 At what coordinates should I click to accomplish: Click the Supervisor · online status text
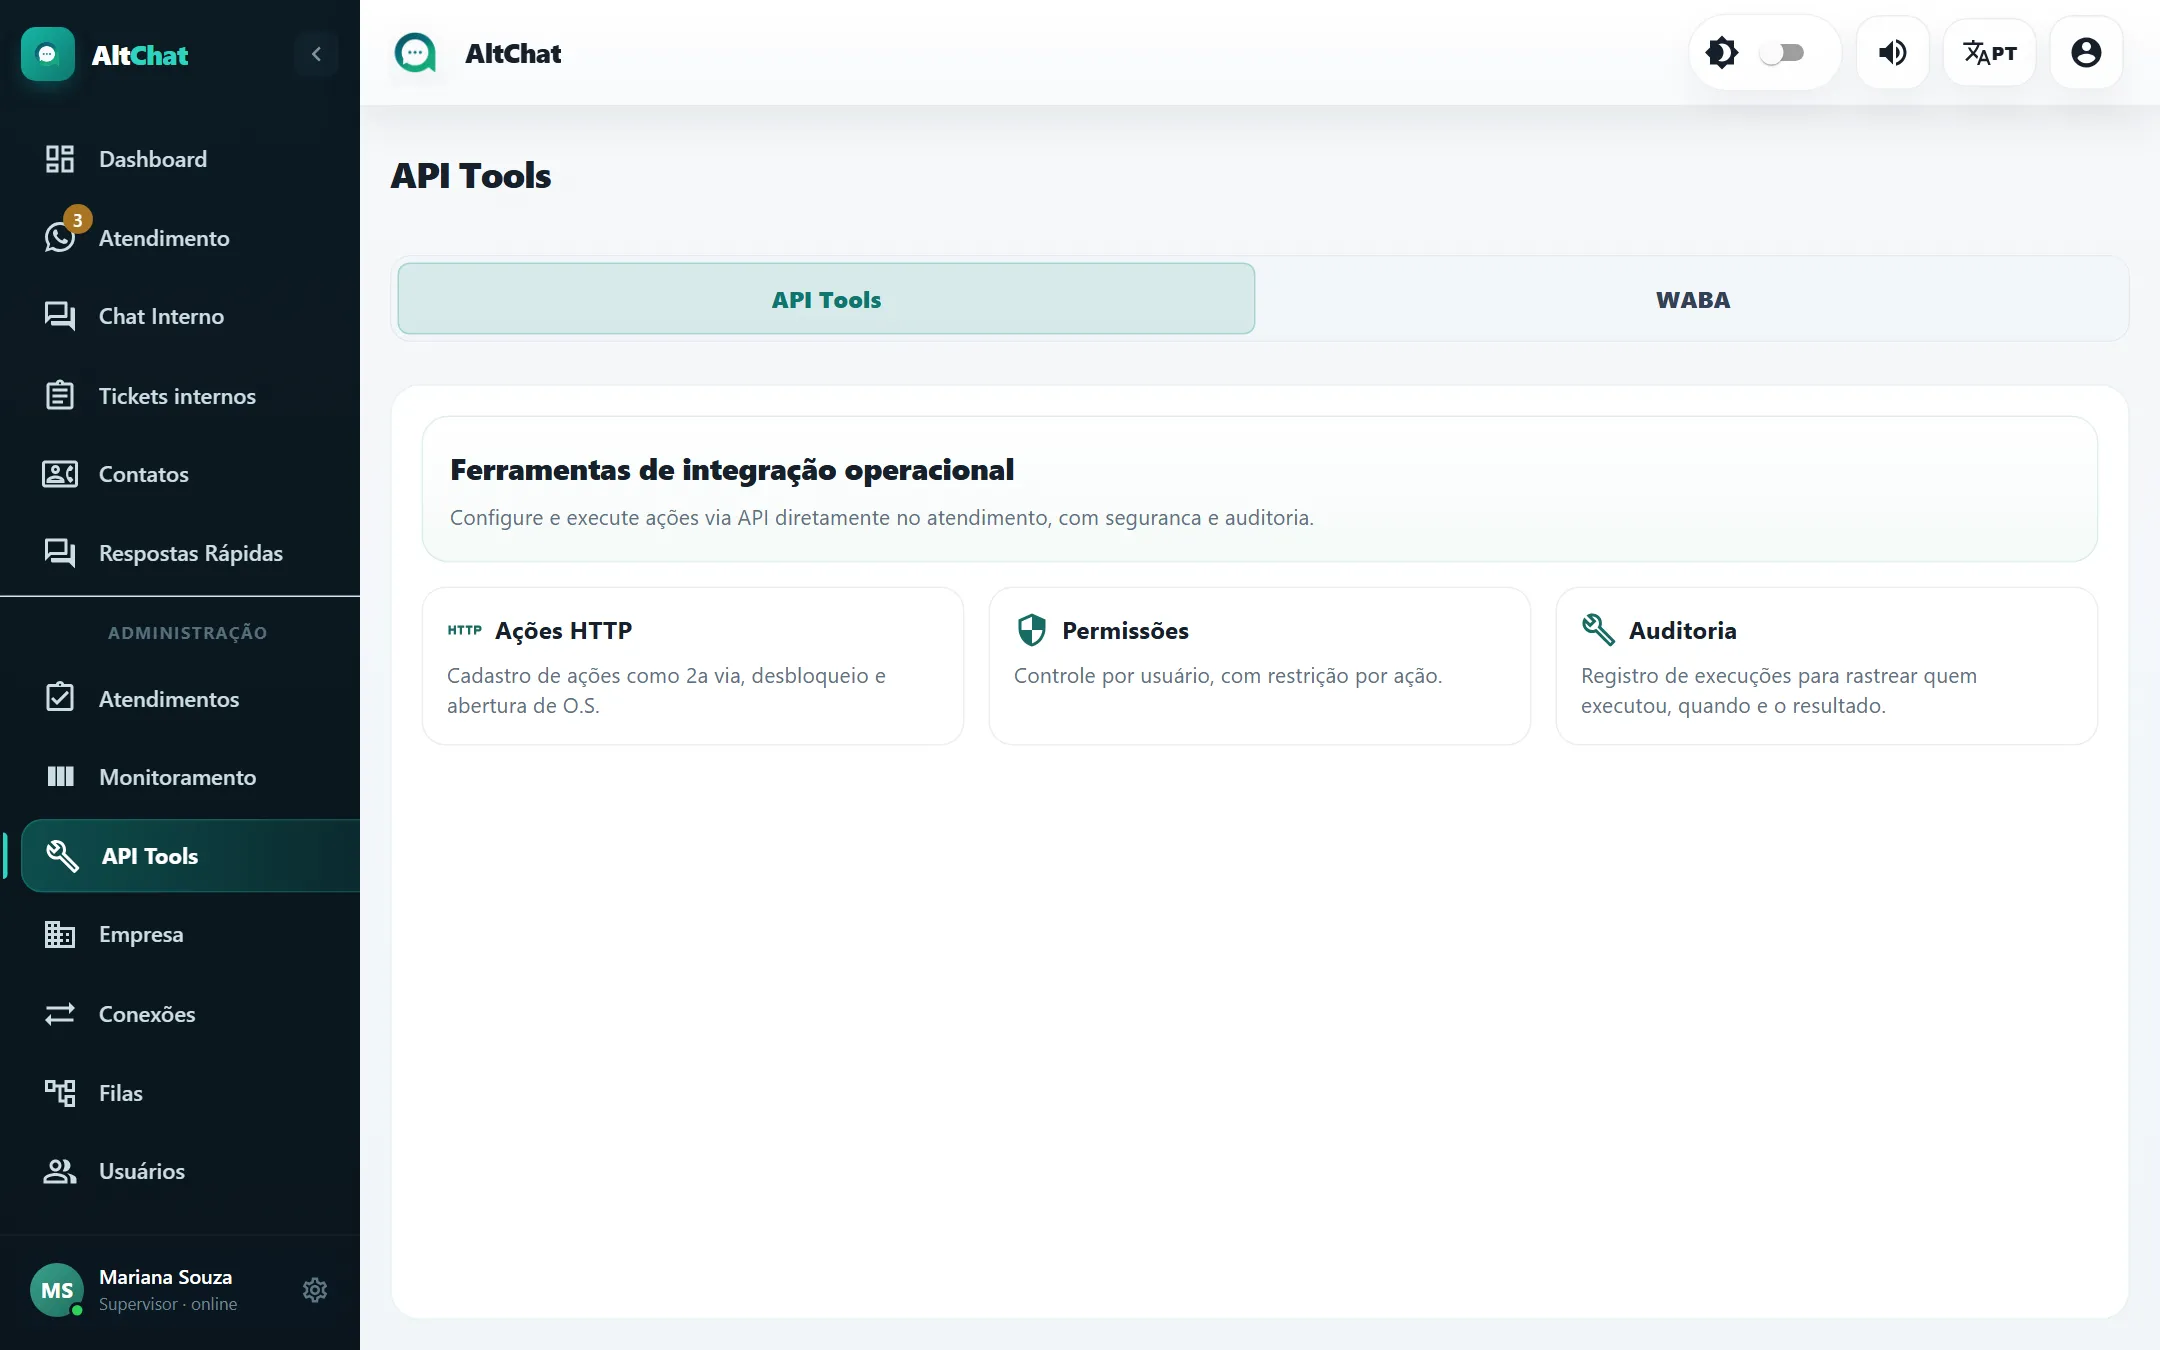(x=168, y=1304)
